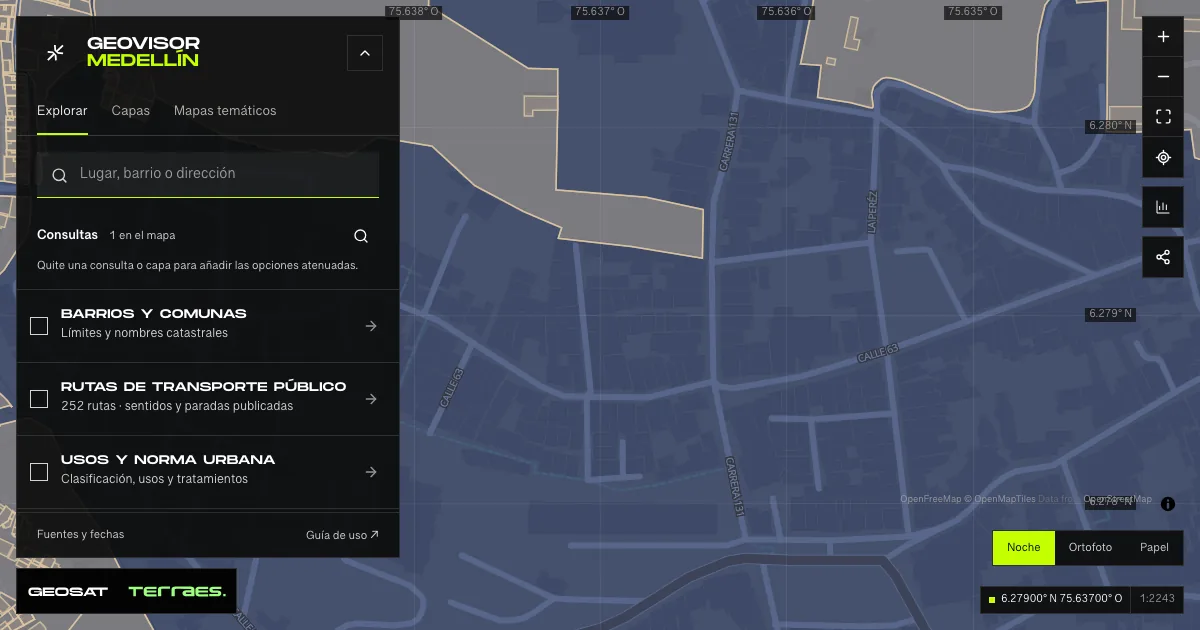Viewport: 1200px width, 630px height.
Task: Zoom in with the plus button
Action: click(1163, 37)
